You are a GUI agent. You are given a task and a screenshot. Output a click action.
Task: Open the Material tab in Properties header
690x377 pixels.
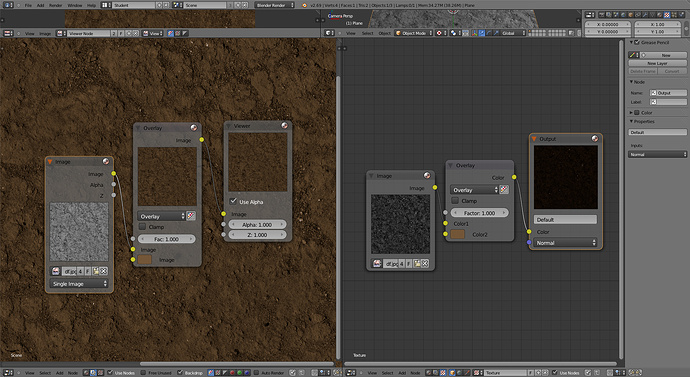coord(659,15)
